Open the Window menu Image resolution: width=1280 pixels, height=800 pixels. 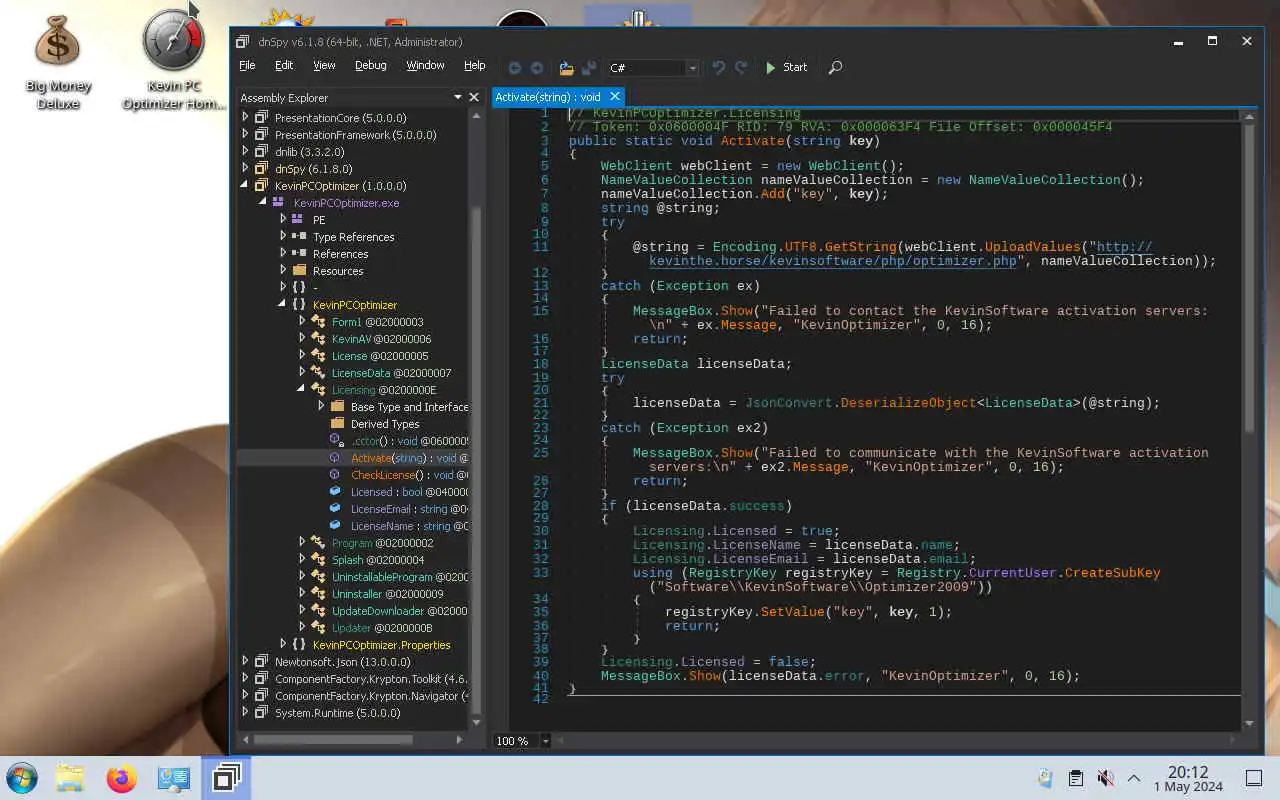tap(425, 65)
